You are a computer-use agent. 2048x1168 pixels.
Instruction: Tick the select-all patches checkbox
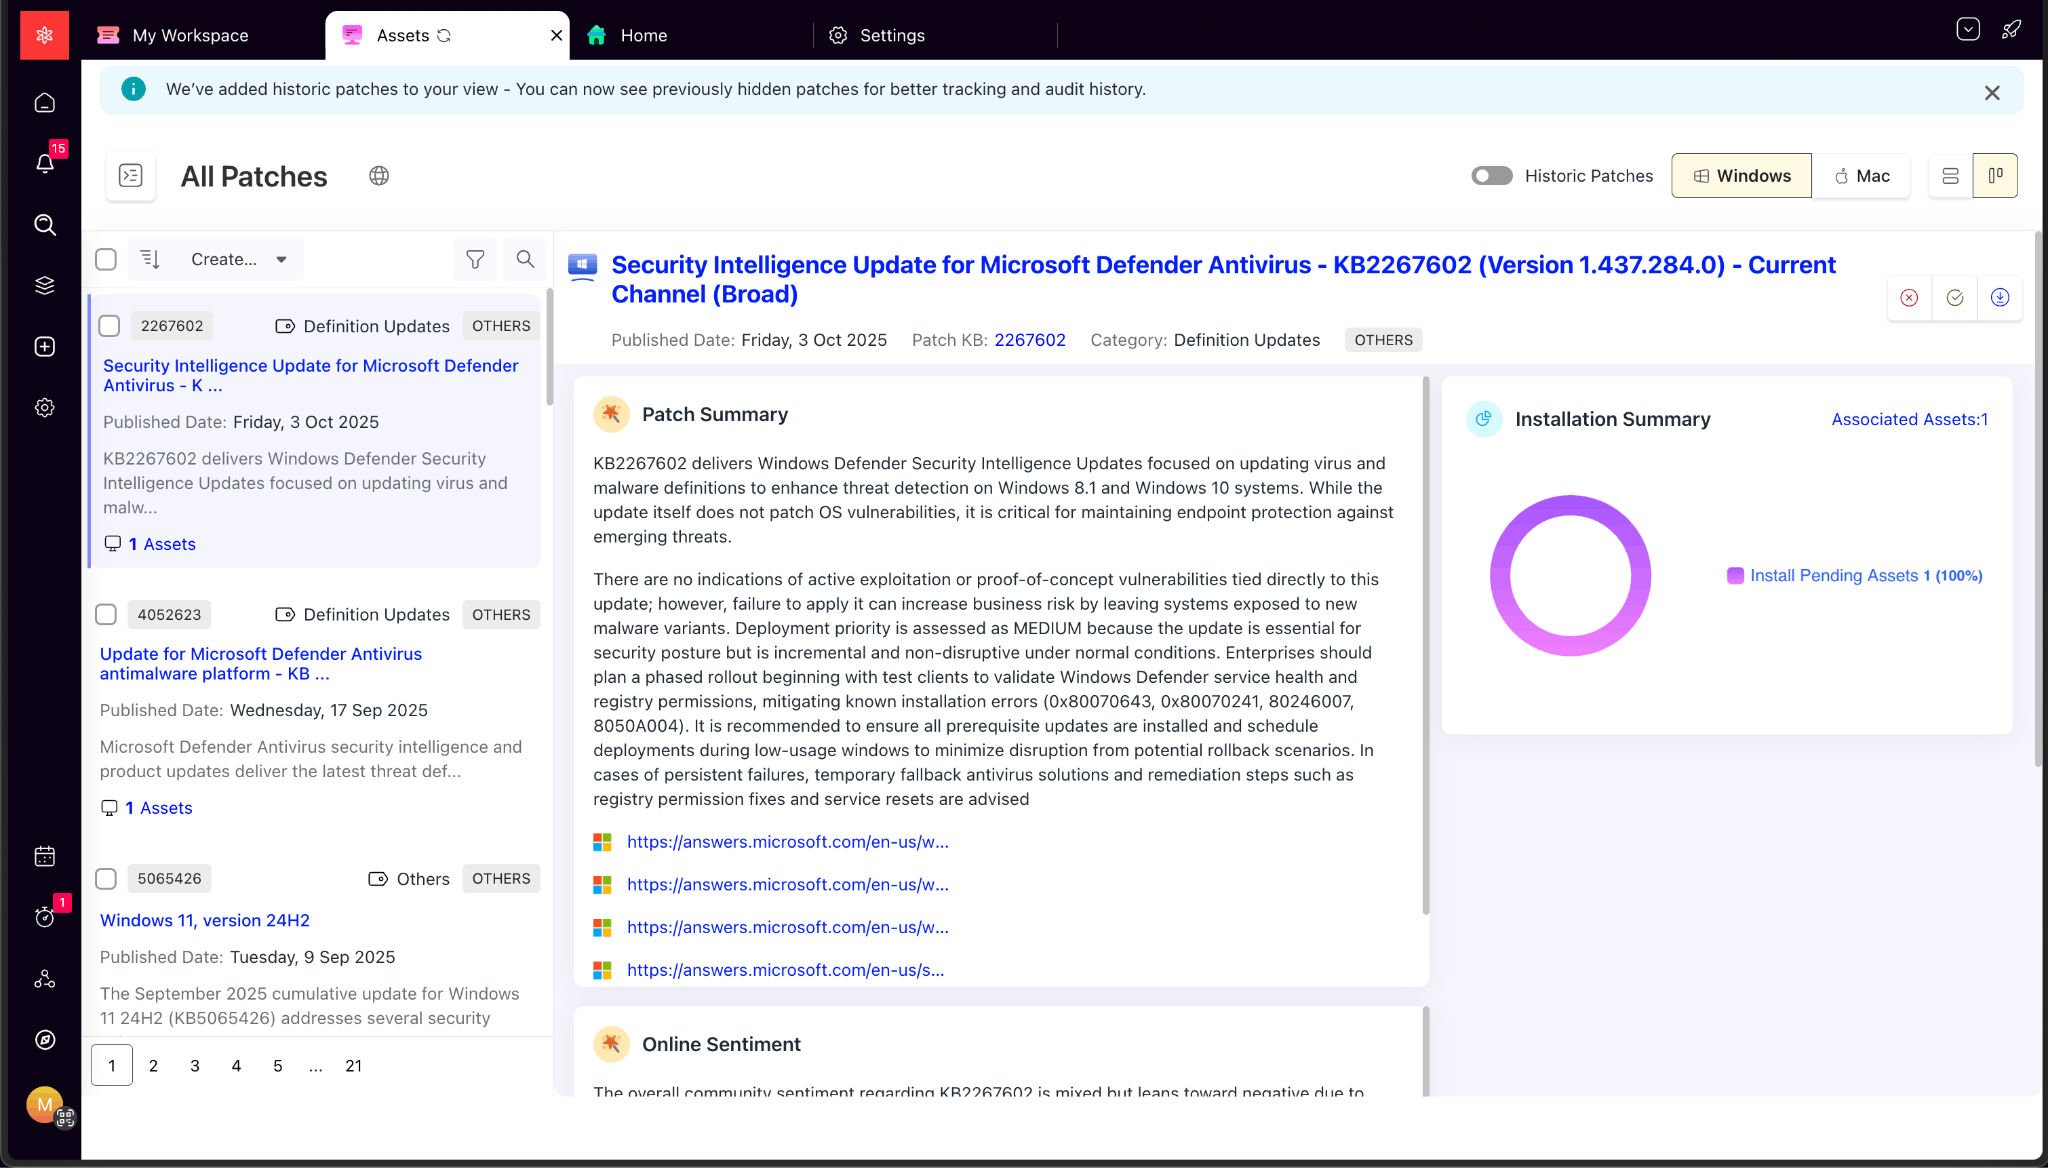(106, 259)
